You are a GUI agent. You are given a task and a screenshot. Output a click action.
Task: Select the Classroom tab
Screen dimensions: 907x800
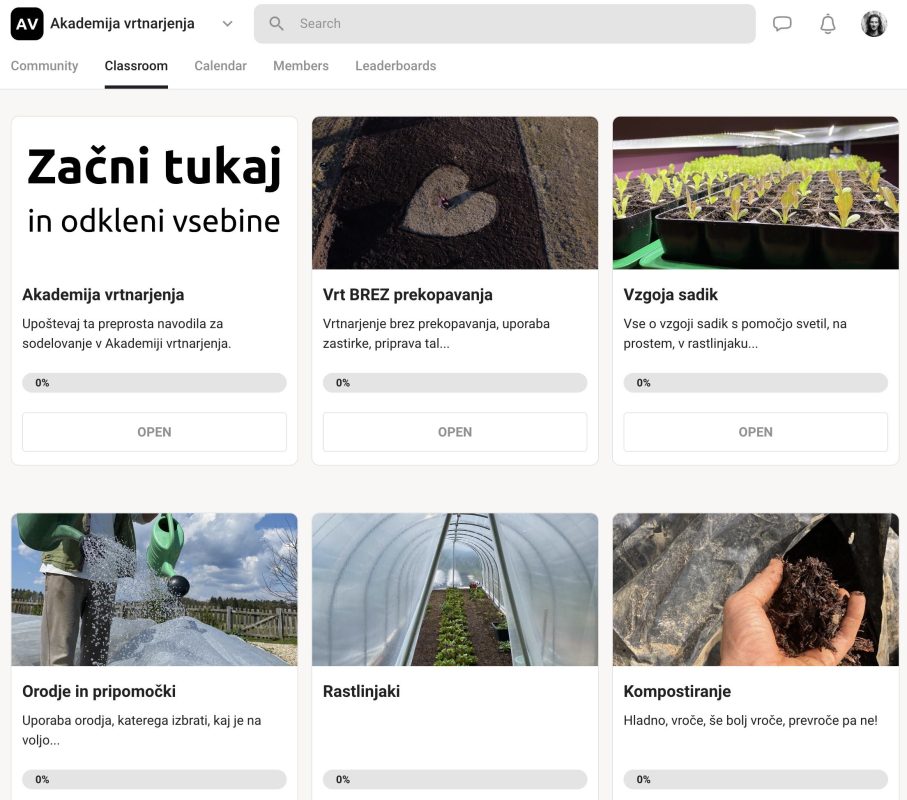click(136, 66)
